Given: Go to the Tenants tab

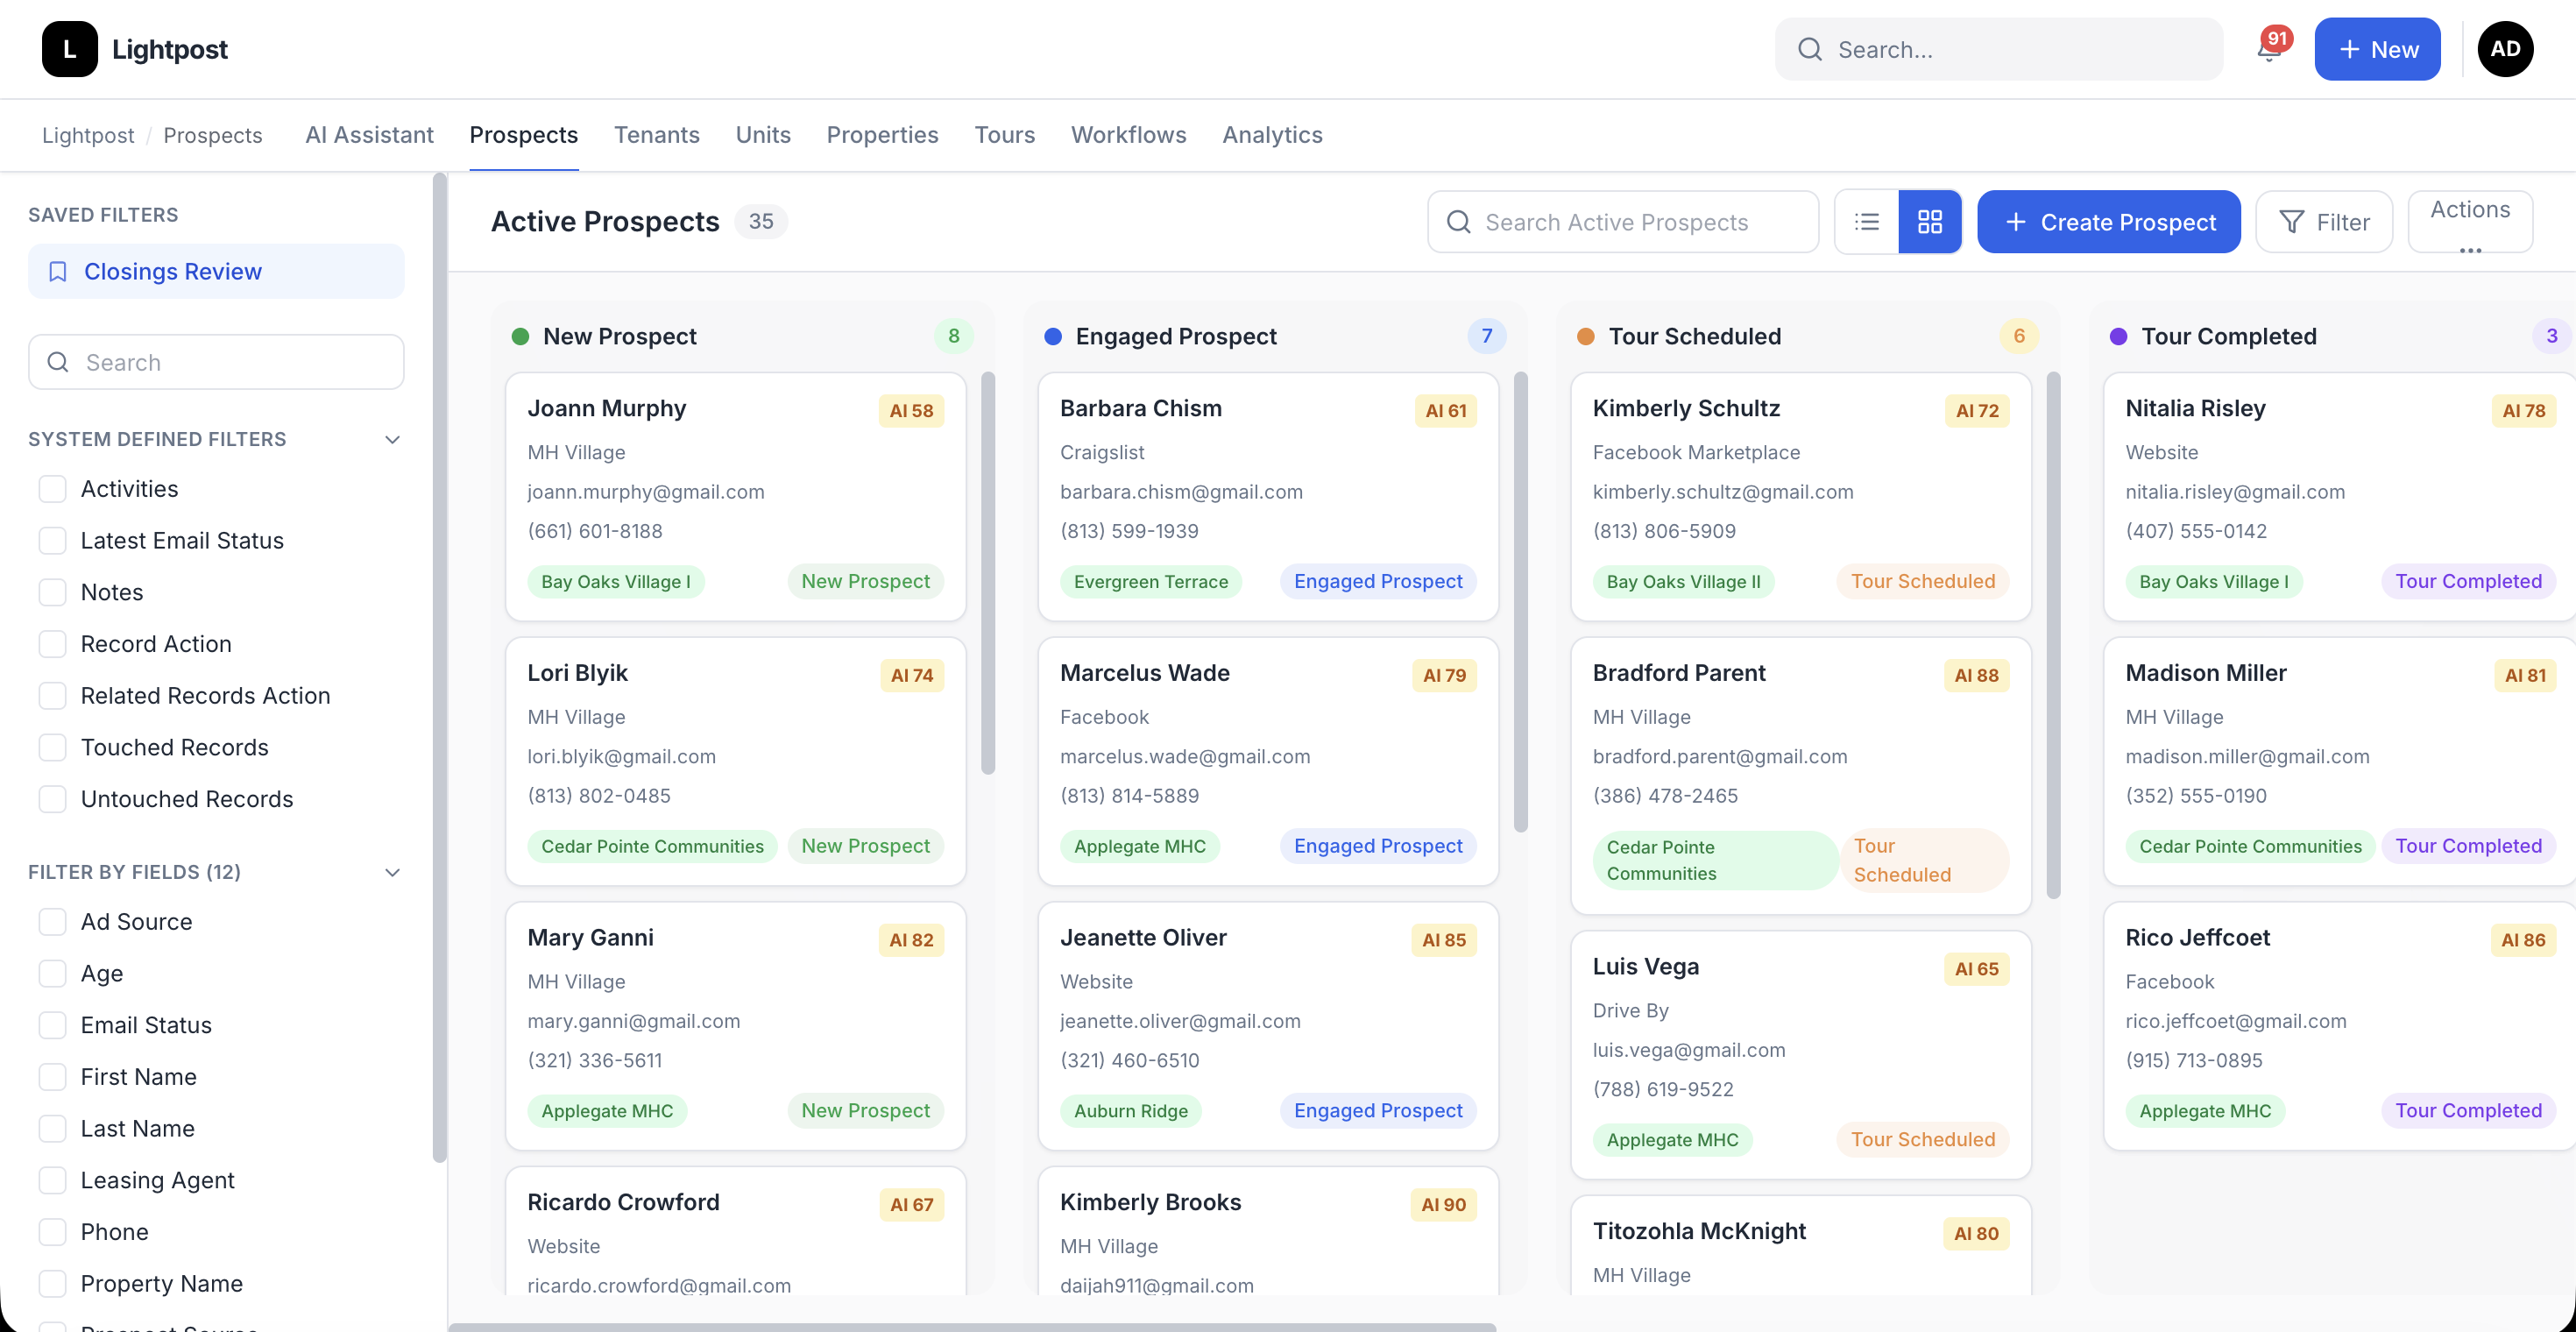Looking at the screenshot, I should [657, 135].
